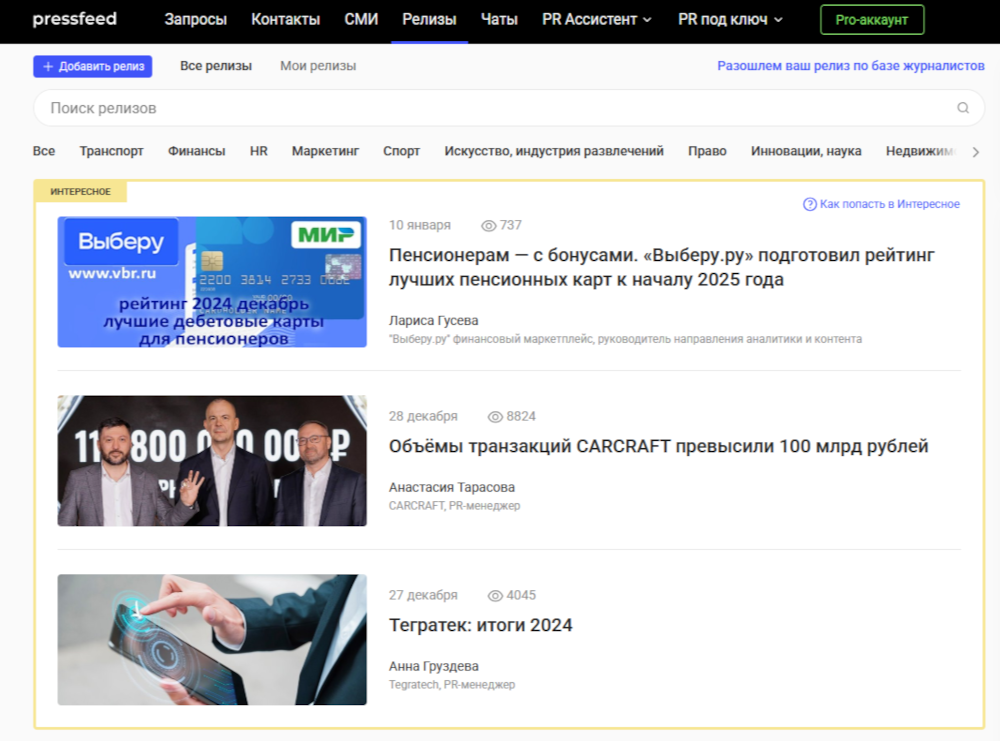Click the question mark icon near Интересное link
The image size is (1000, 741).
809,204
